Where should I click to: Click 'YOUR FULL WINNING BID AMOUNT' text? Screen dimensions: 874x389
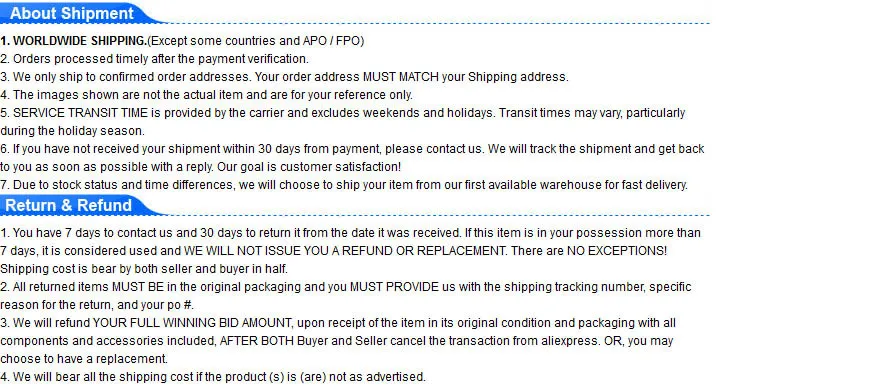(x=194, y=323)
